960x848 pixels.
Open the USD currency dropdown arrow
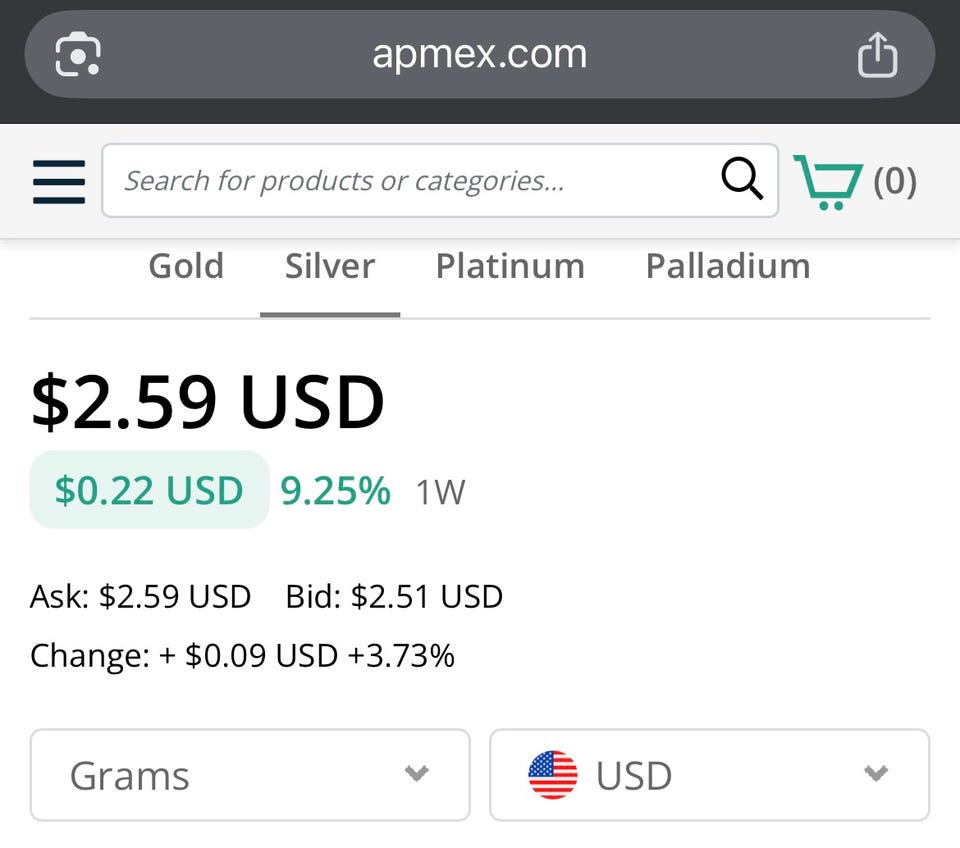[x=876, y=774]
